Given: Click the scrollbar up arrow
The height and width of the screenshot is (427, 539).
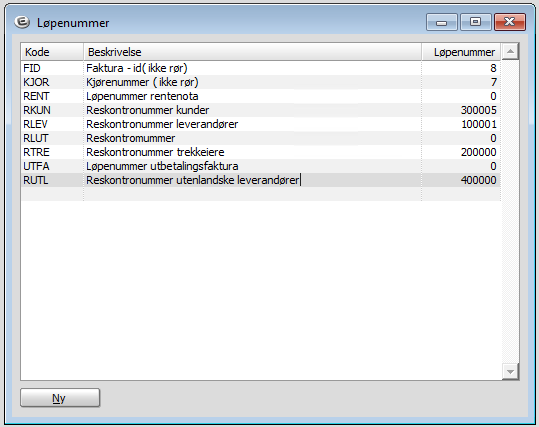Looking at the screenshot, I should [x=510, y=52].
